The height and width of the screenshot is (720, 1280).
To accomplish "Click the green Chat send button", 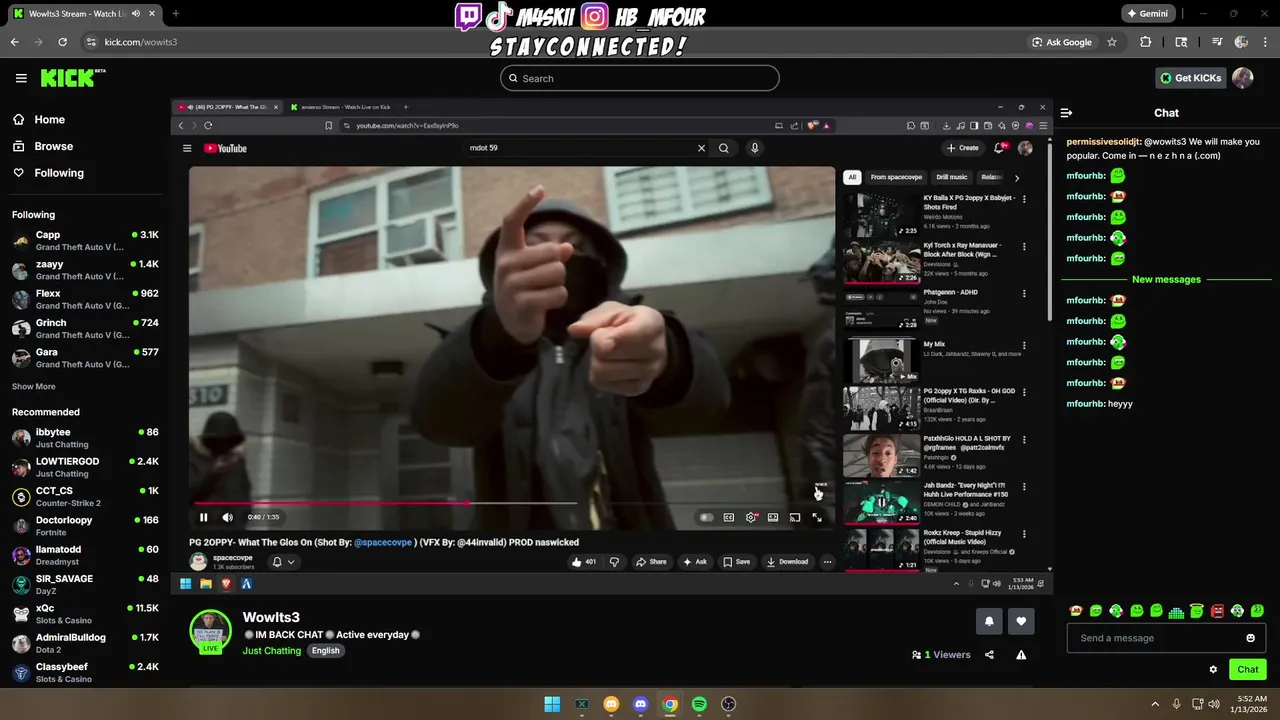I will [x=1248, y=670].
